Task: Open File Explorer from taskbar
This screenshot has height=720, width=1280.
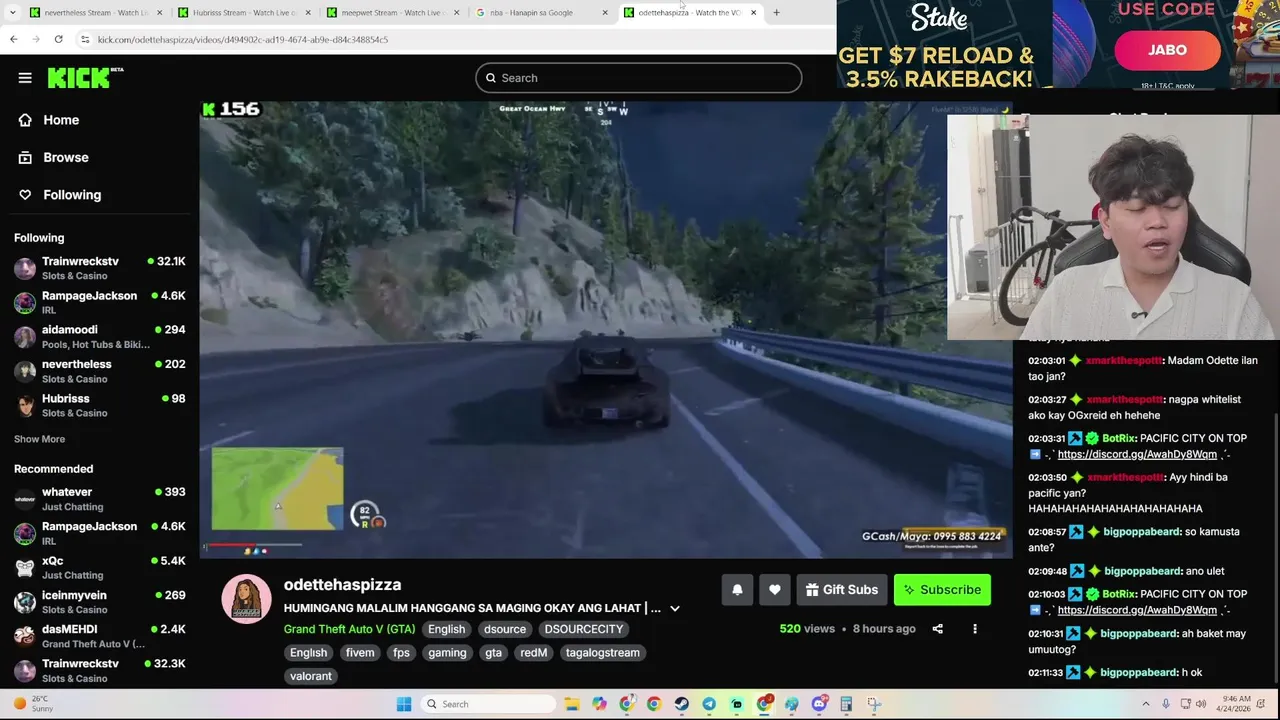Action: [x=571, y=704]
